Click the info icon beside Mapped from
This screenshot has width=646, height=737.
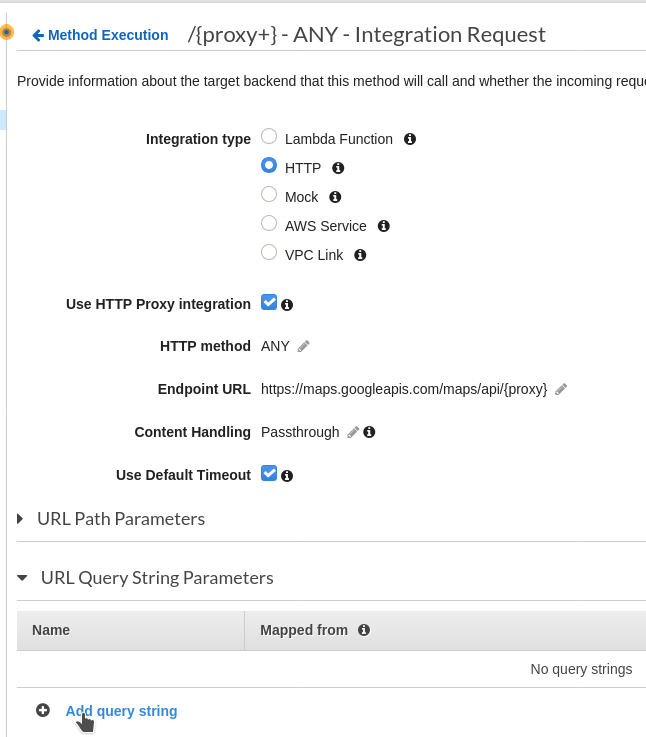click(364, 630)
